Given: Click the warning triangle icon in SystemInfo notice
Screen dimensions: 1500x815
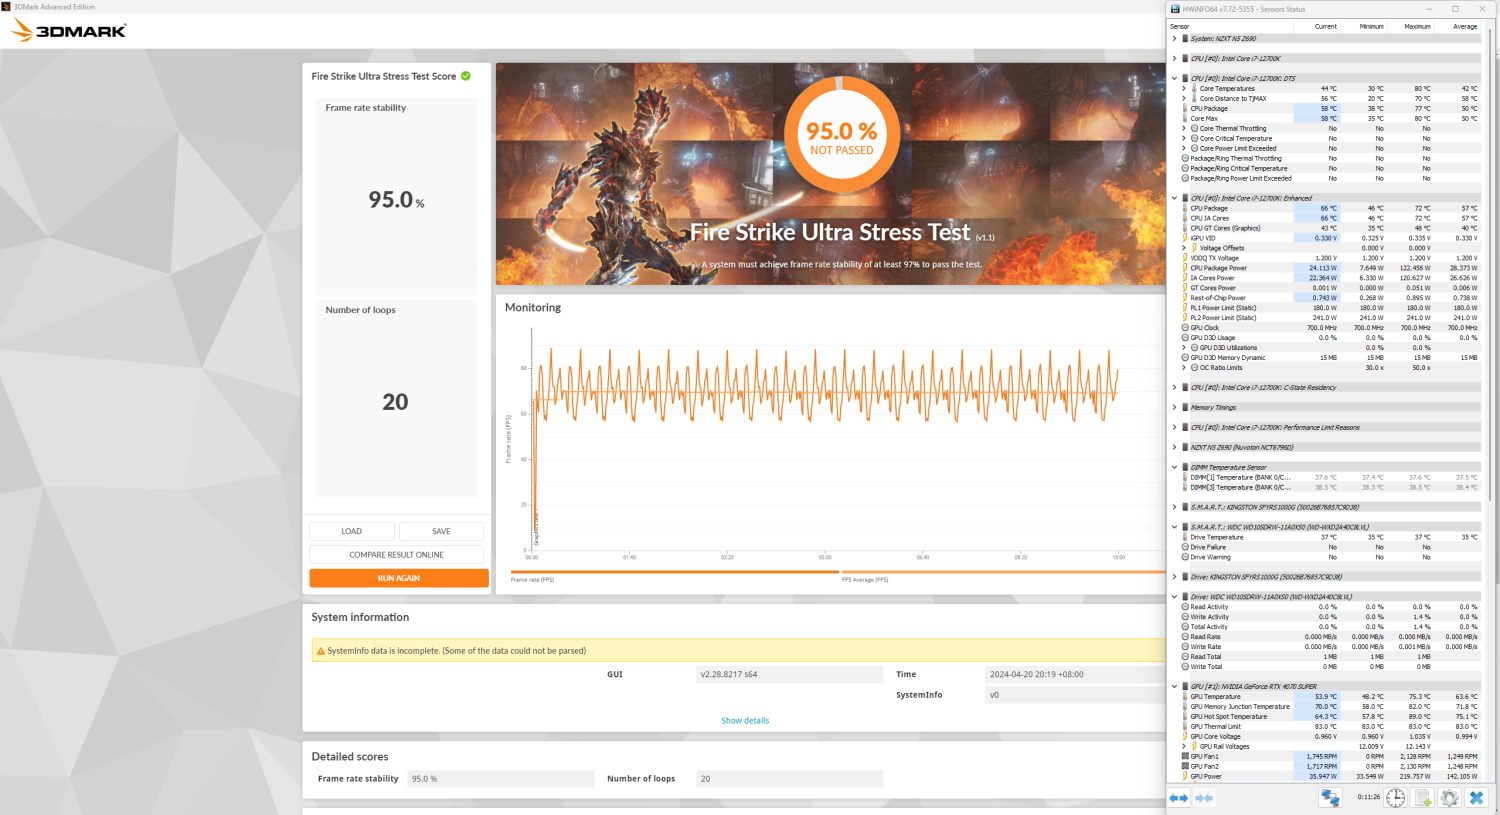Looking at the screenshot, I should (x=321, y=651).
